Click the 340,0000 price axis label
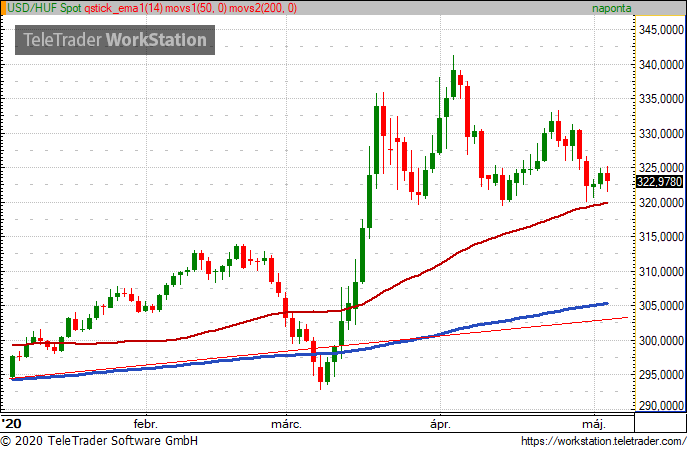Screen dimensions: 687x450 661,65
